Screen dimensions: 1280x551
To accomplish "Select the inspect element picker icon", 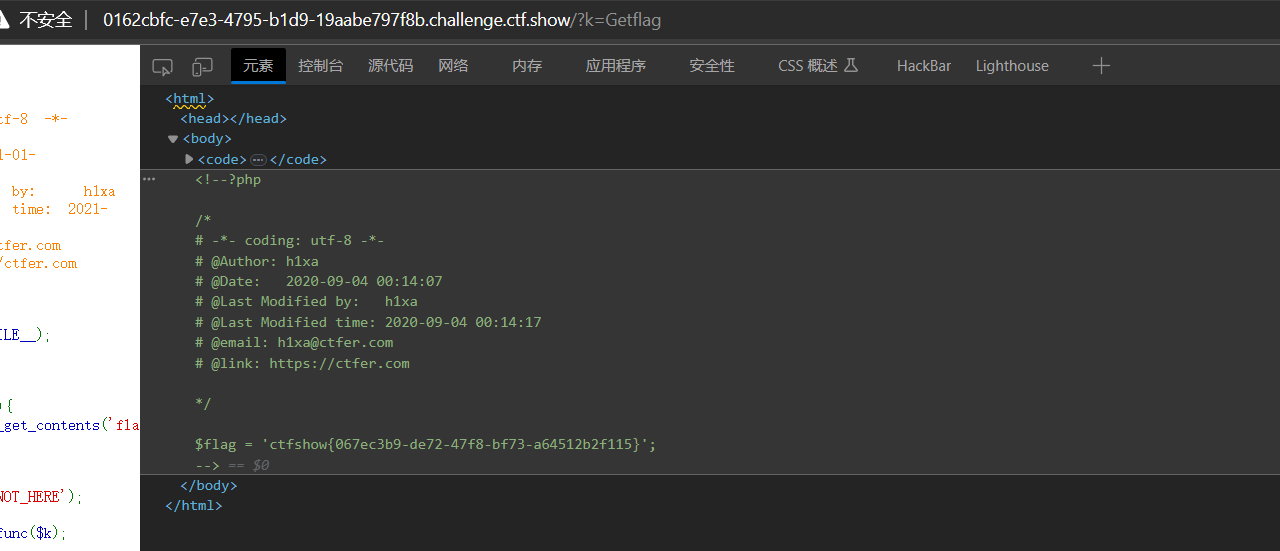I will [x=162, y=66].
